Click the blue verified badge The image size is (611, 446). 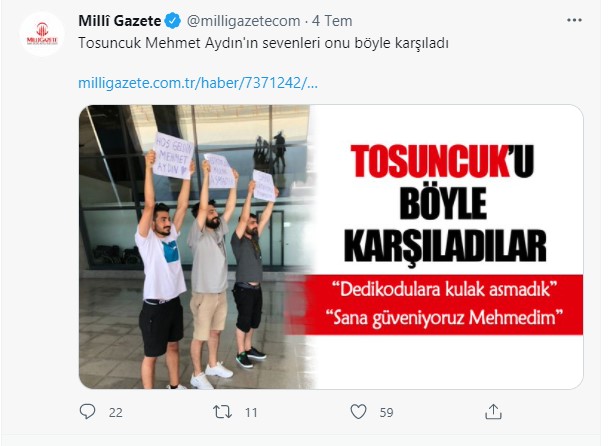tap(173, 21)
